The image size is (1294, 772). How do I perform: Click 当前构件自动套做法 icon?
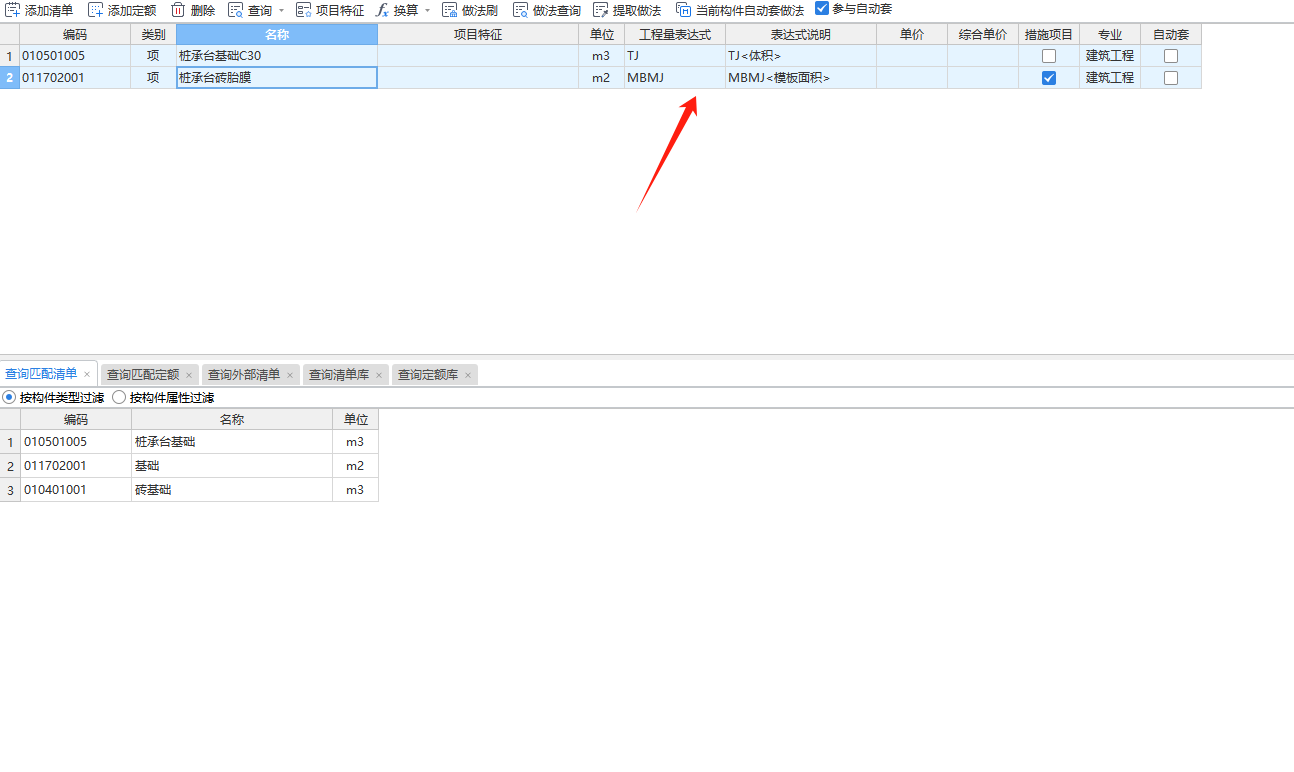click(x=684, y=10)
